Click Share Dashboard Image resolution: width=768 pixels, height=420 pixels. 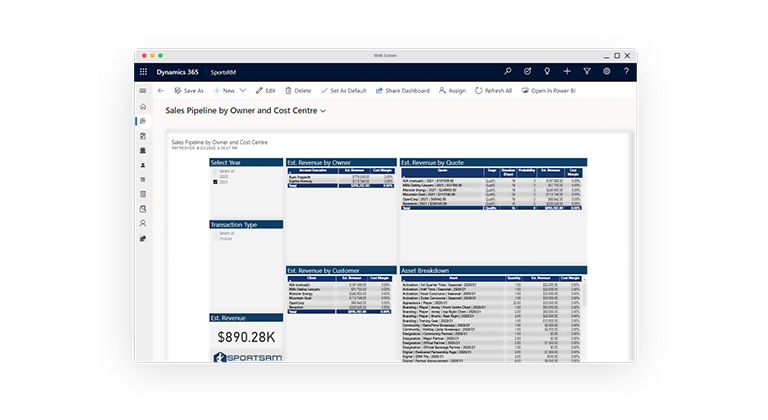403,91
